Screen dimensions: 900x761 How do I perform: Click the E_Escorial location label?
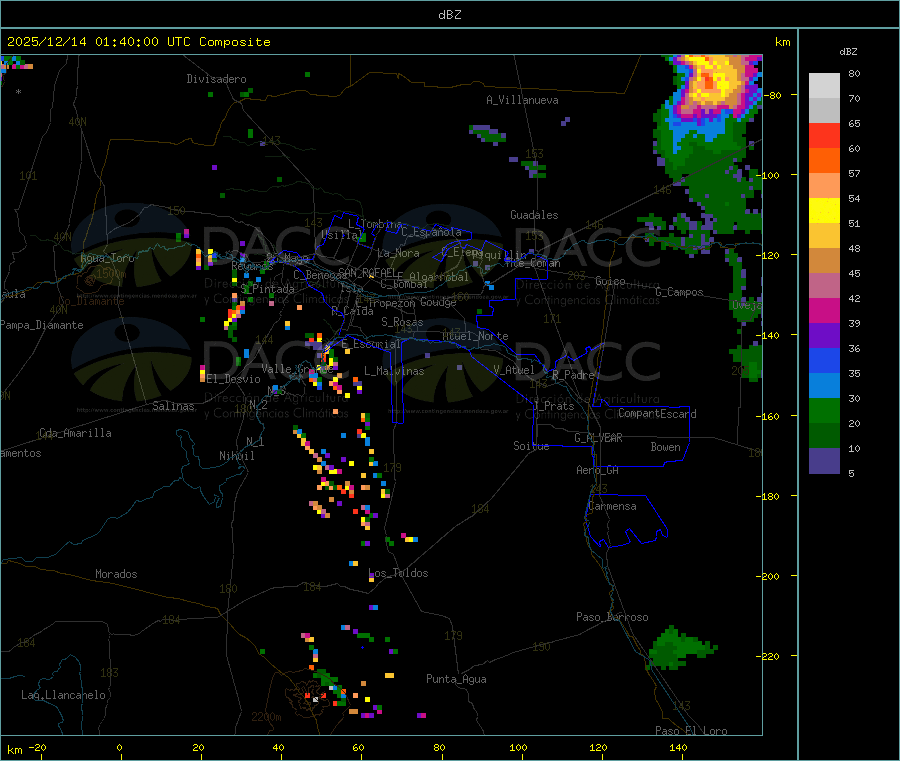click(371, 344)
